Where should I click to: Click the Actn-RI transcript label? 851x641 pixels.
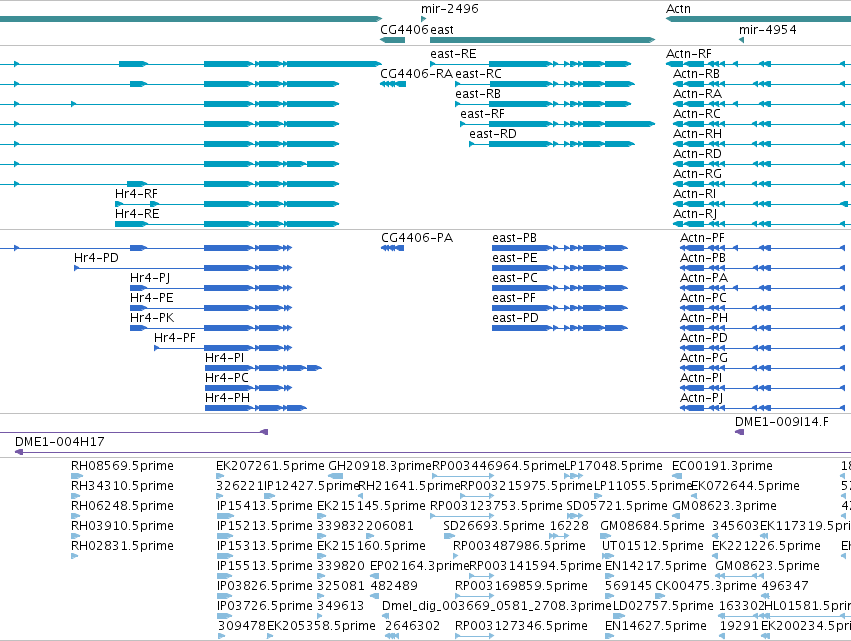695,194
